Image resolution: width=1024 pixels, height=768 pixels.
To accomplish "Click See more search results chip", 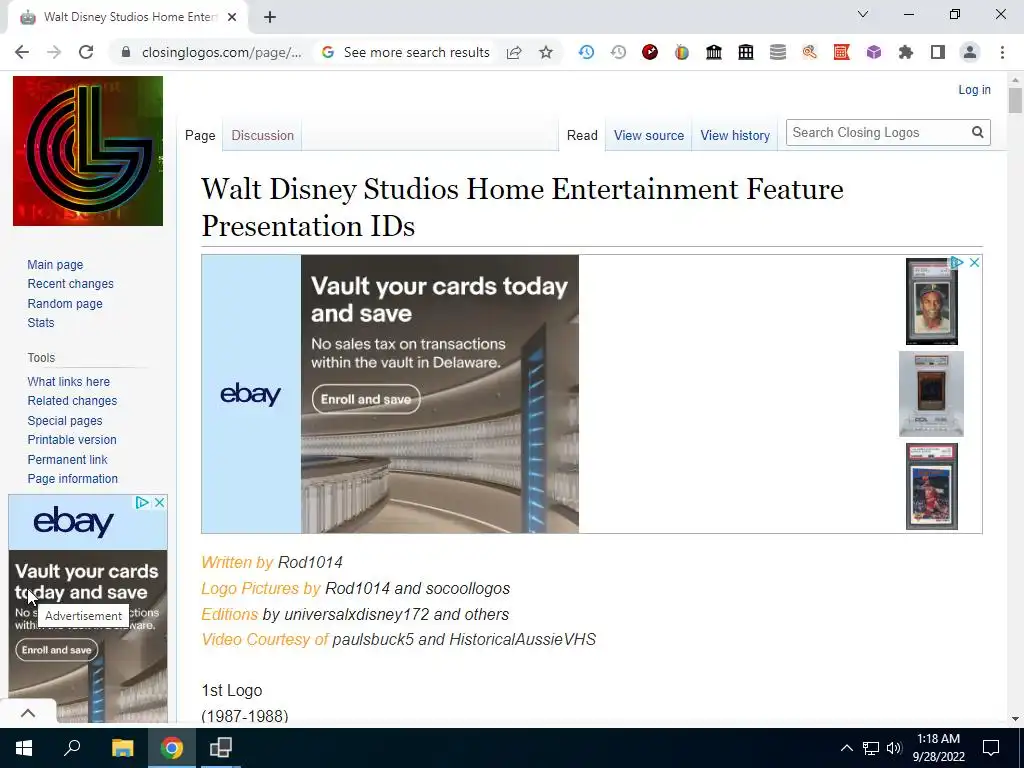I will tap(406, 52).
